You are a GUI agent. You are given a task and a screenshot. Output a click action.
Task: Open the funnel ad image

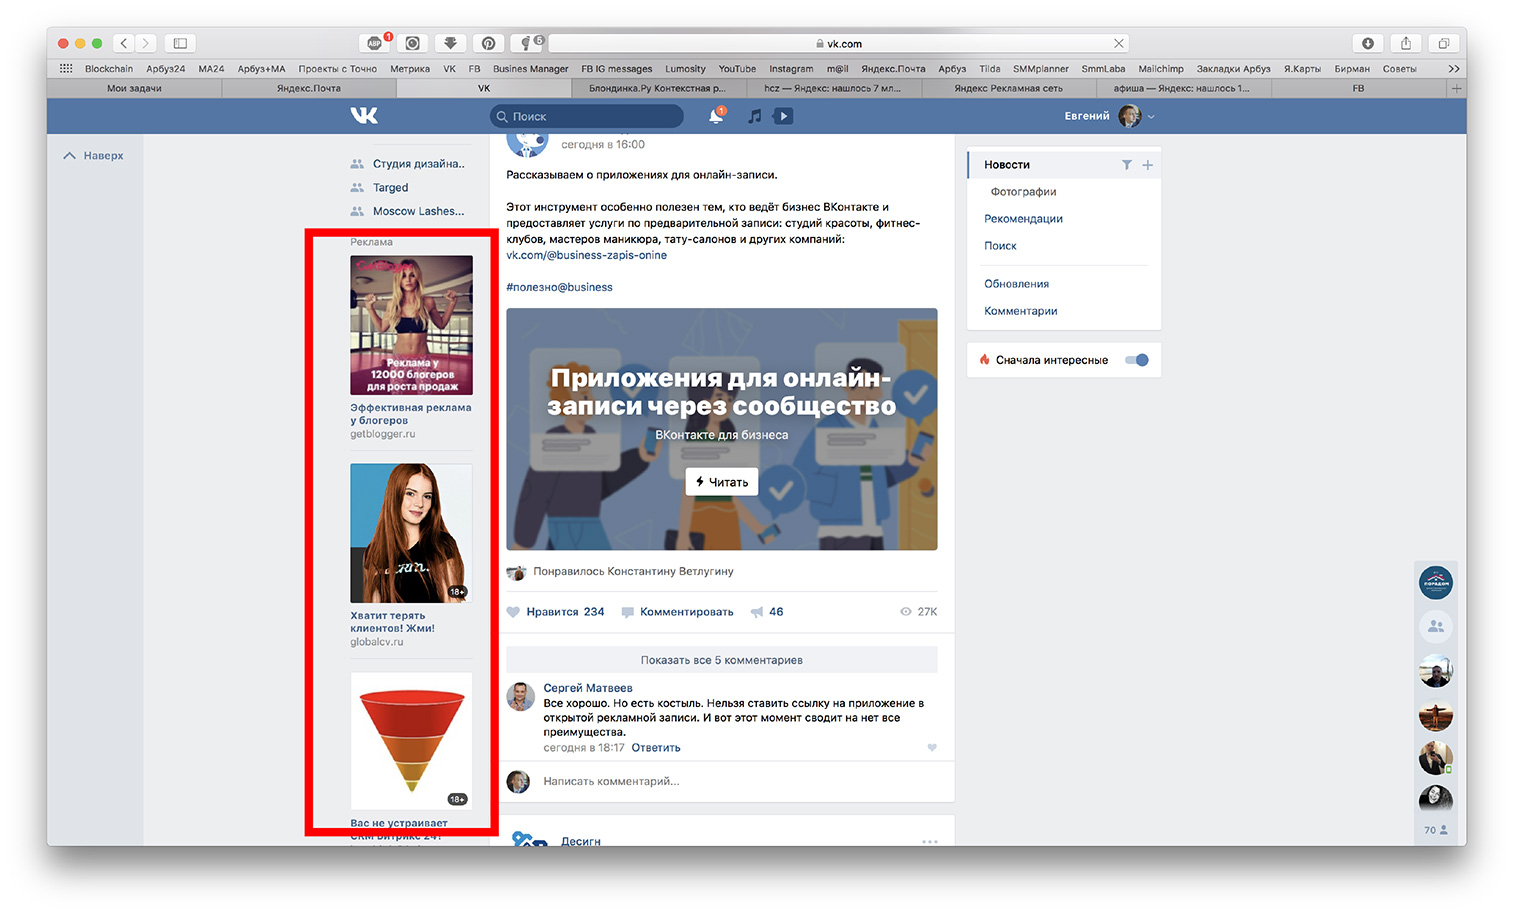[411, 741]
